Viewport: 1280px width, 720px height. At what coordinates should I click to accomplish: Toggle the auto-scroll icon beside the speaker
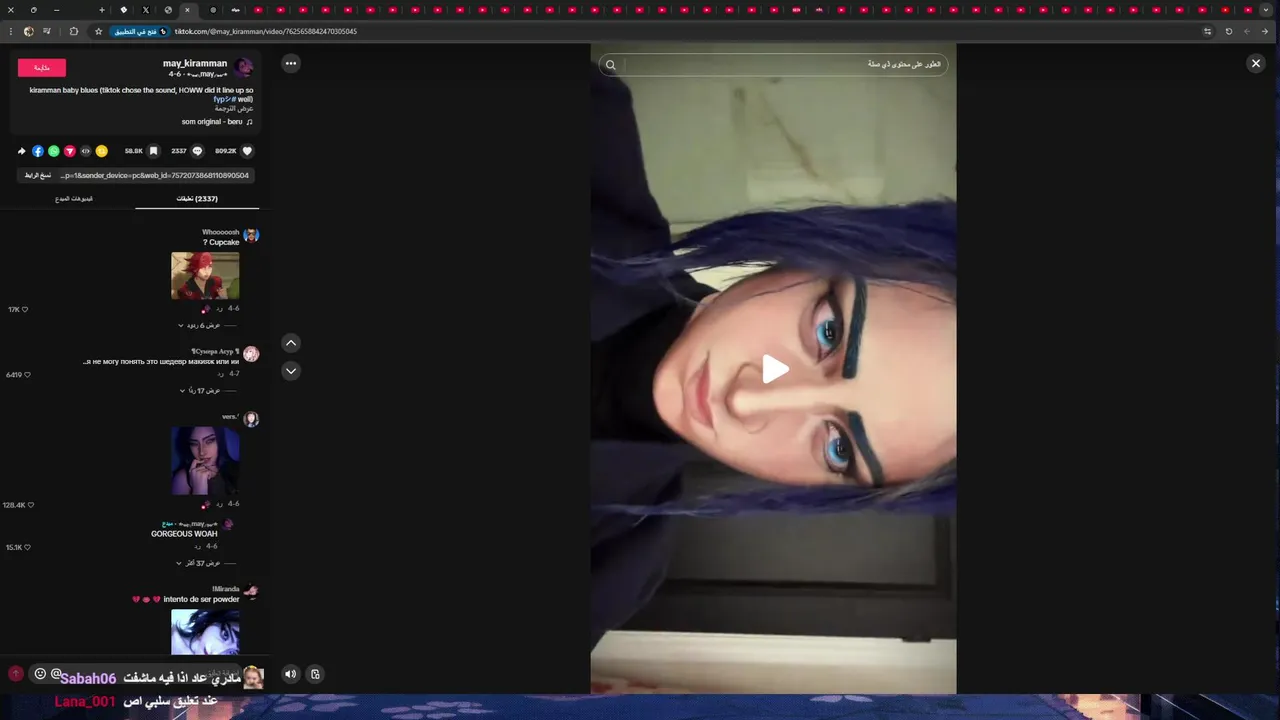pyautogui.click(x=315, y=674)
